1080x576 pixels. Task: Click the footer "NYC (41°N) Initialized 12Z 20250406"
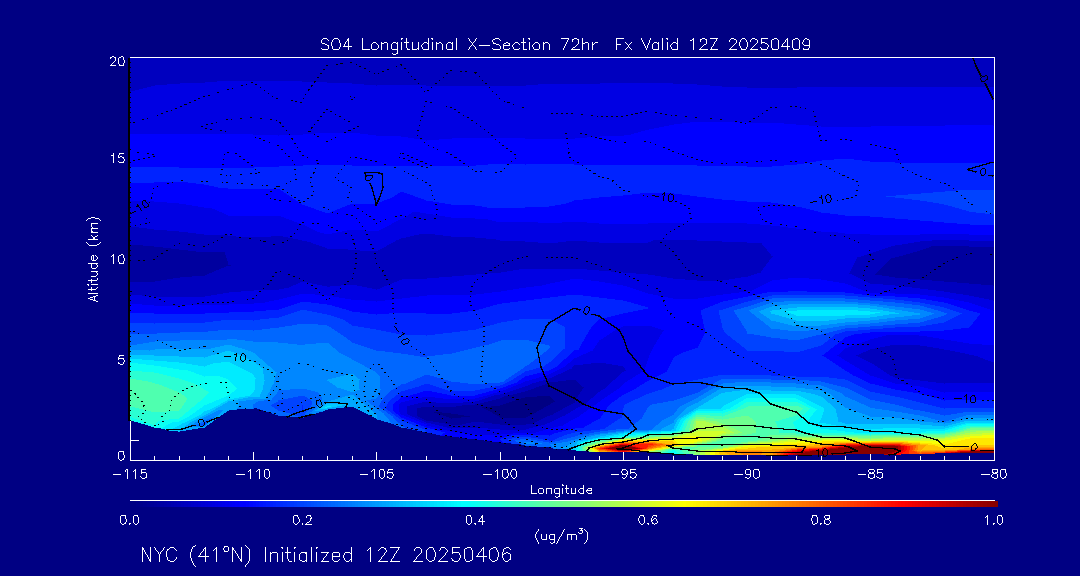click(x=326, y=555)
